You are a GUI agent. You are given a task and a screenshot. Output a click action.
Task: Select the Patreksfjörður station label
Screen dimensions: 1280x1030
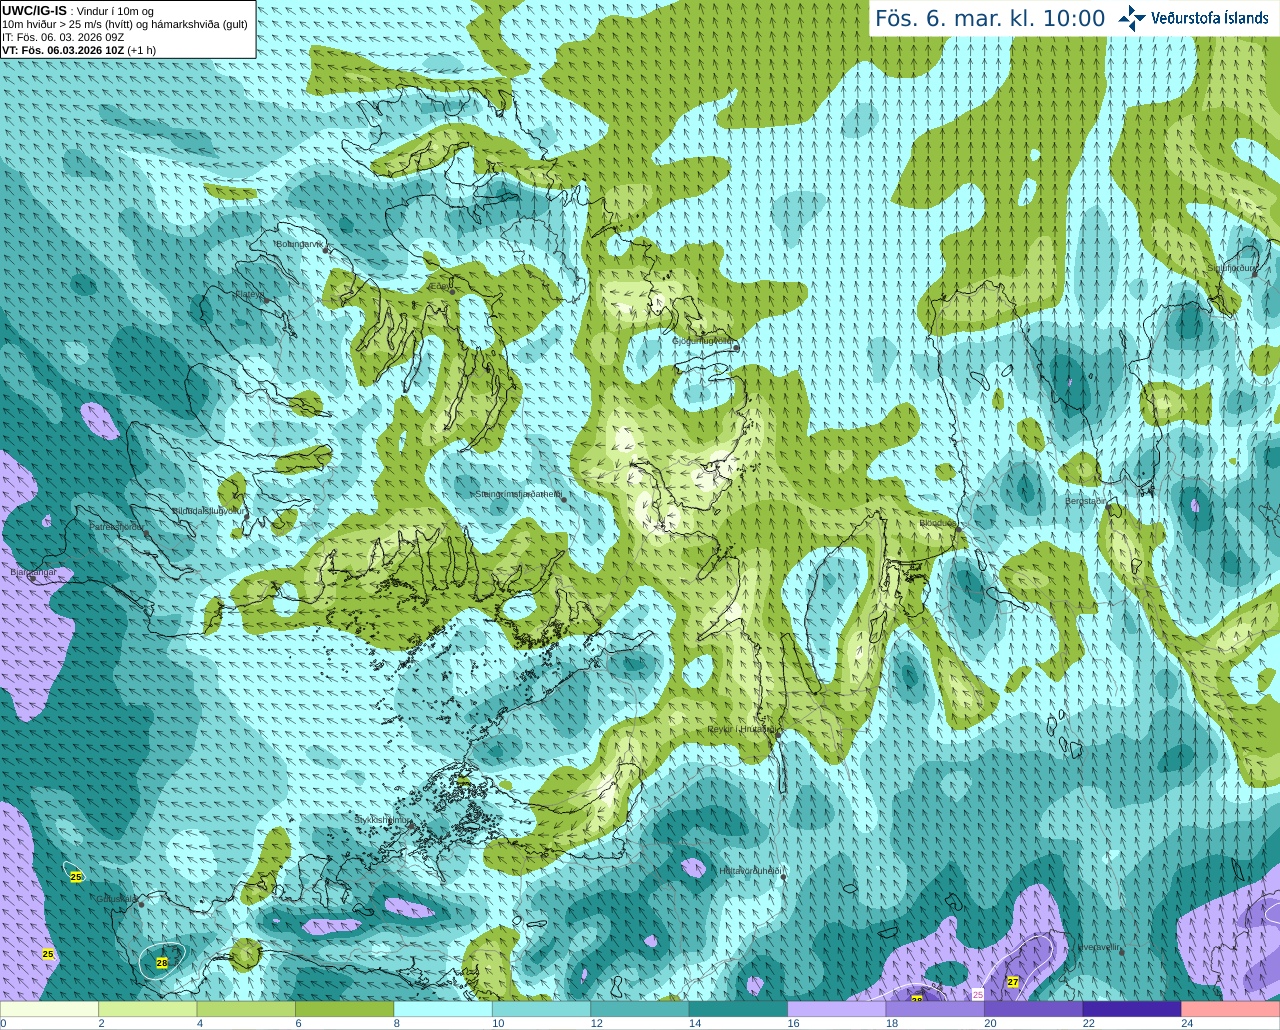(117, 526)
